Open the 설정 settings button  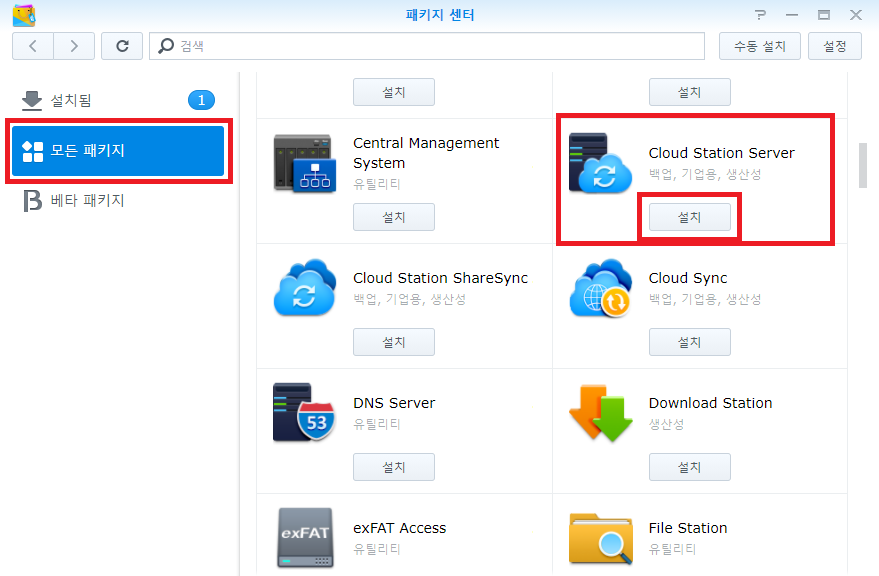[835, 46]
